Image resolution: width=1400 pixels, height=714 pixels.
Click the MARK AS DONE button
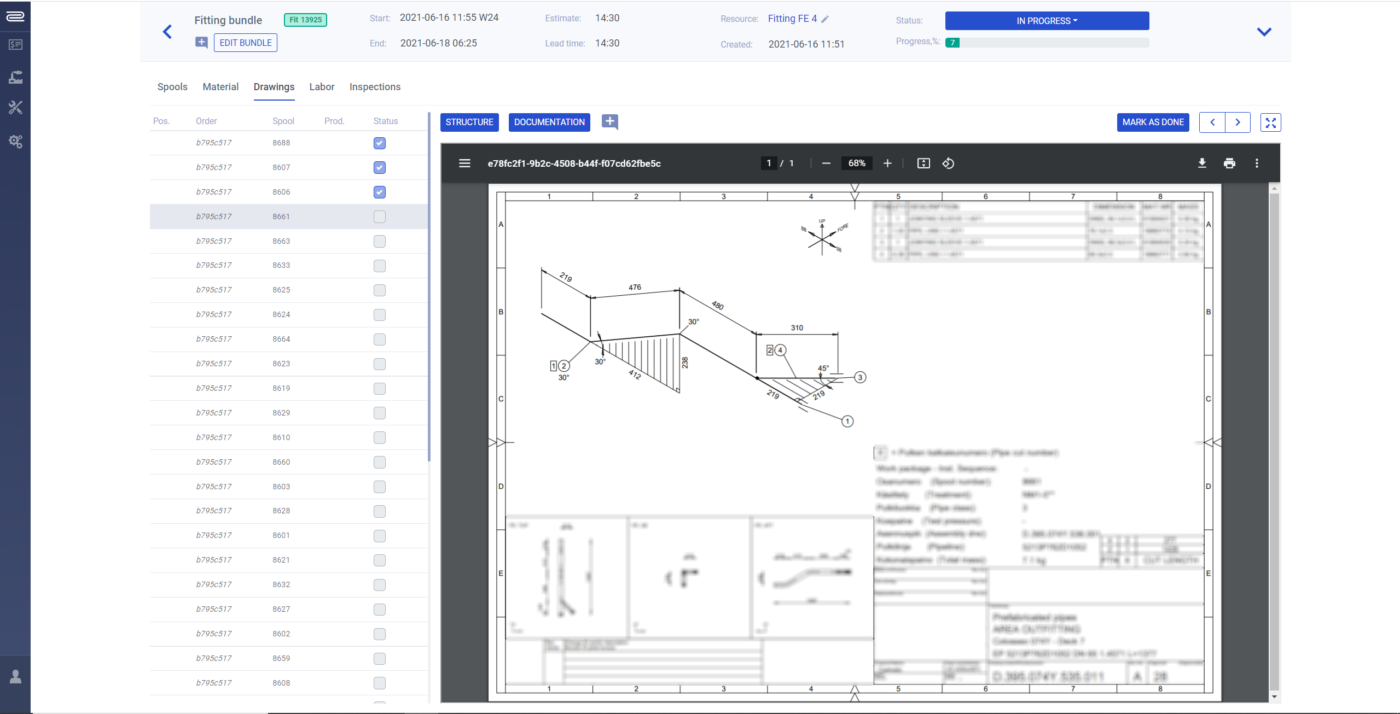[x=1153, y=122]
